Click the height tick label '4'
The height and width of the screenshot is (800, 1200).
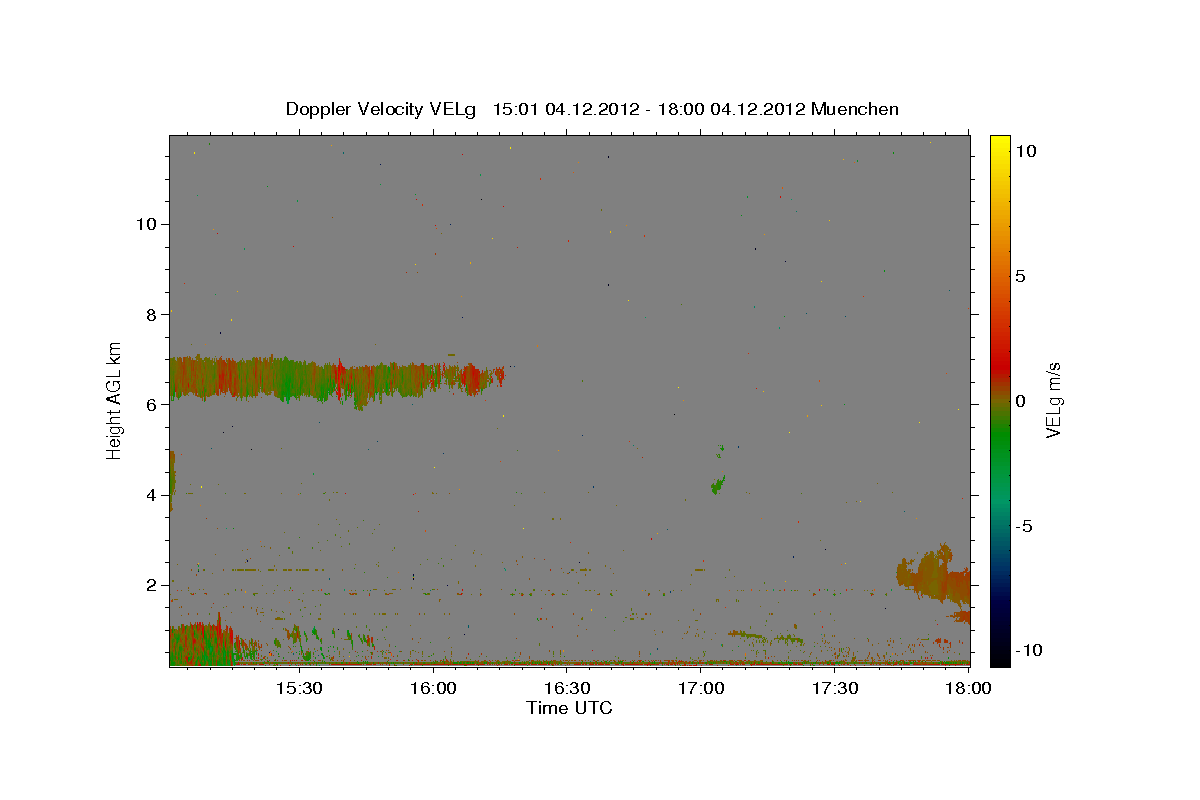pos(151,495)
